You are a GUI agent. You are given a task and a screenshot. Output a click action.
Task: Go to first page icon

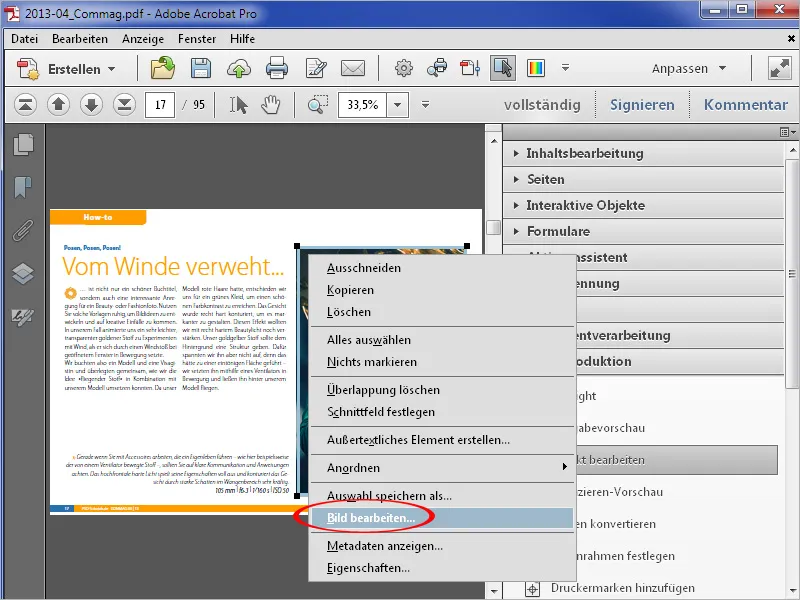coord(25,105)
